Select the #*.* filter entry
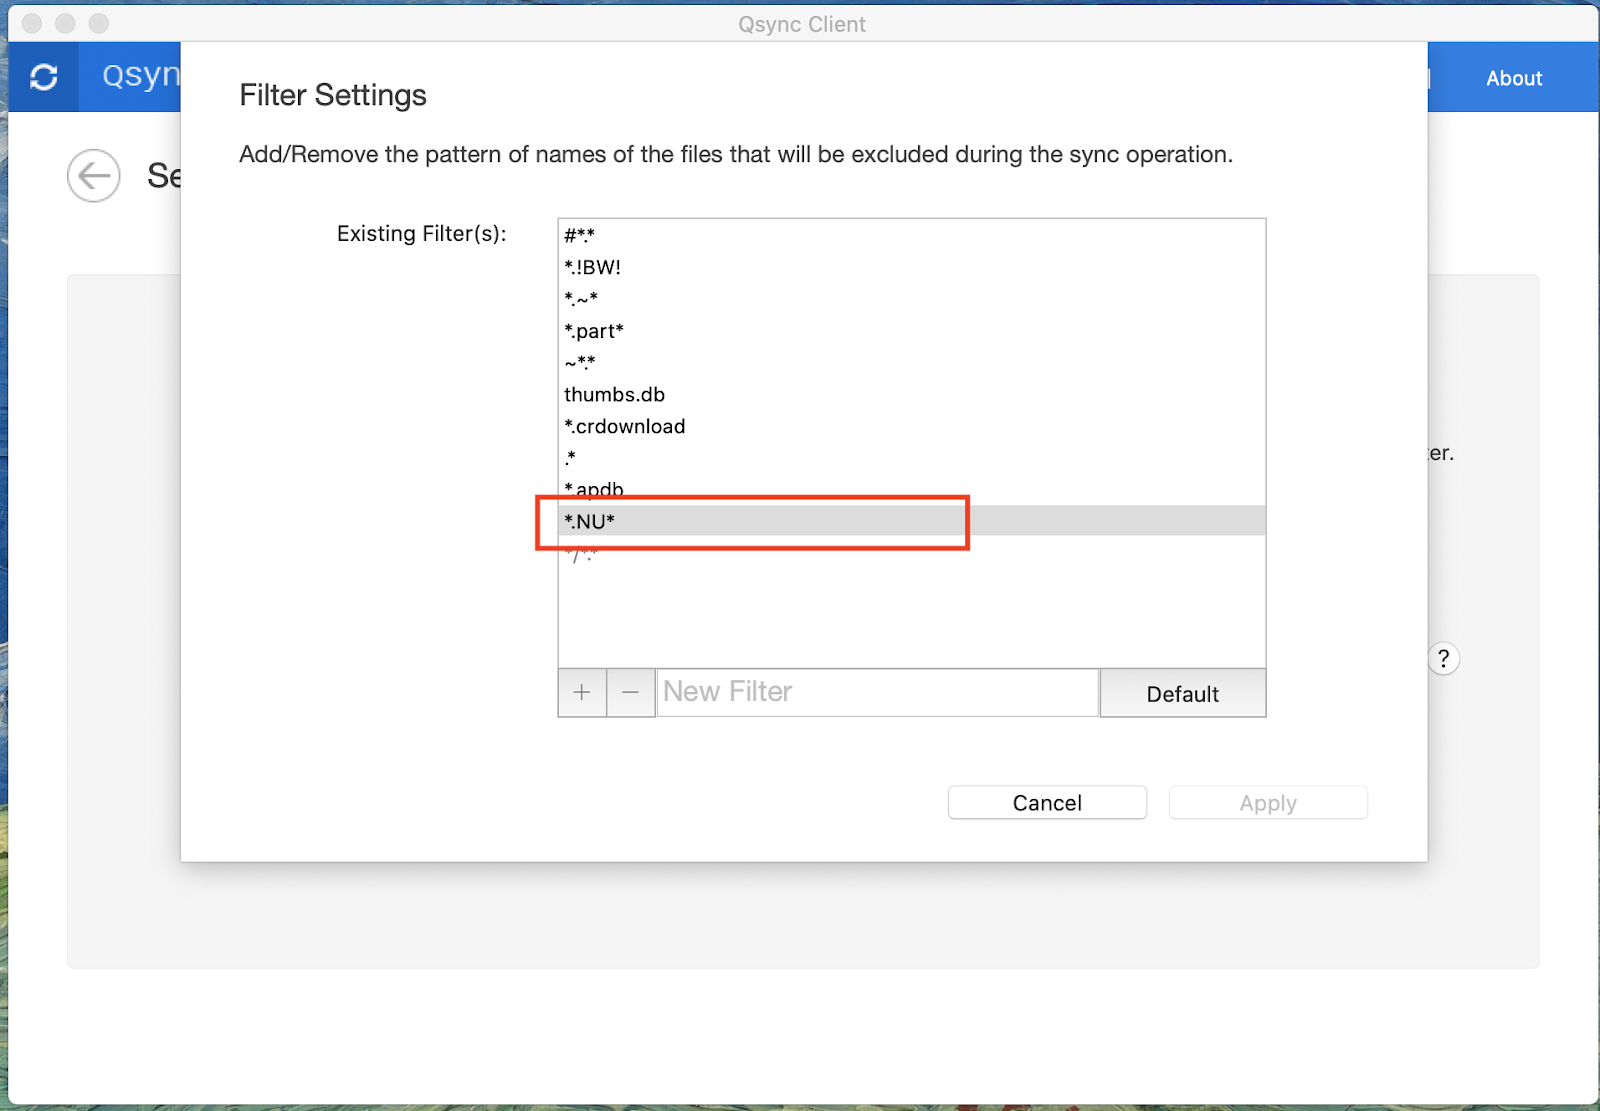 point(580,235)
